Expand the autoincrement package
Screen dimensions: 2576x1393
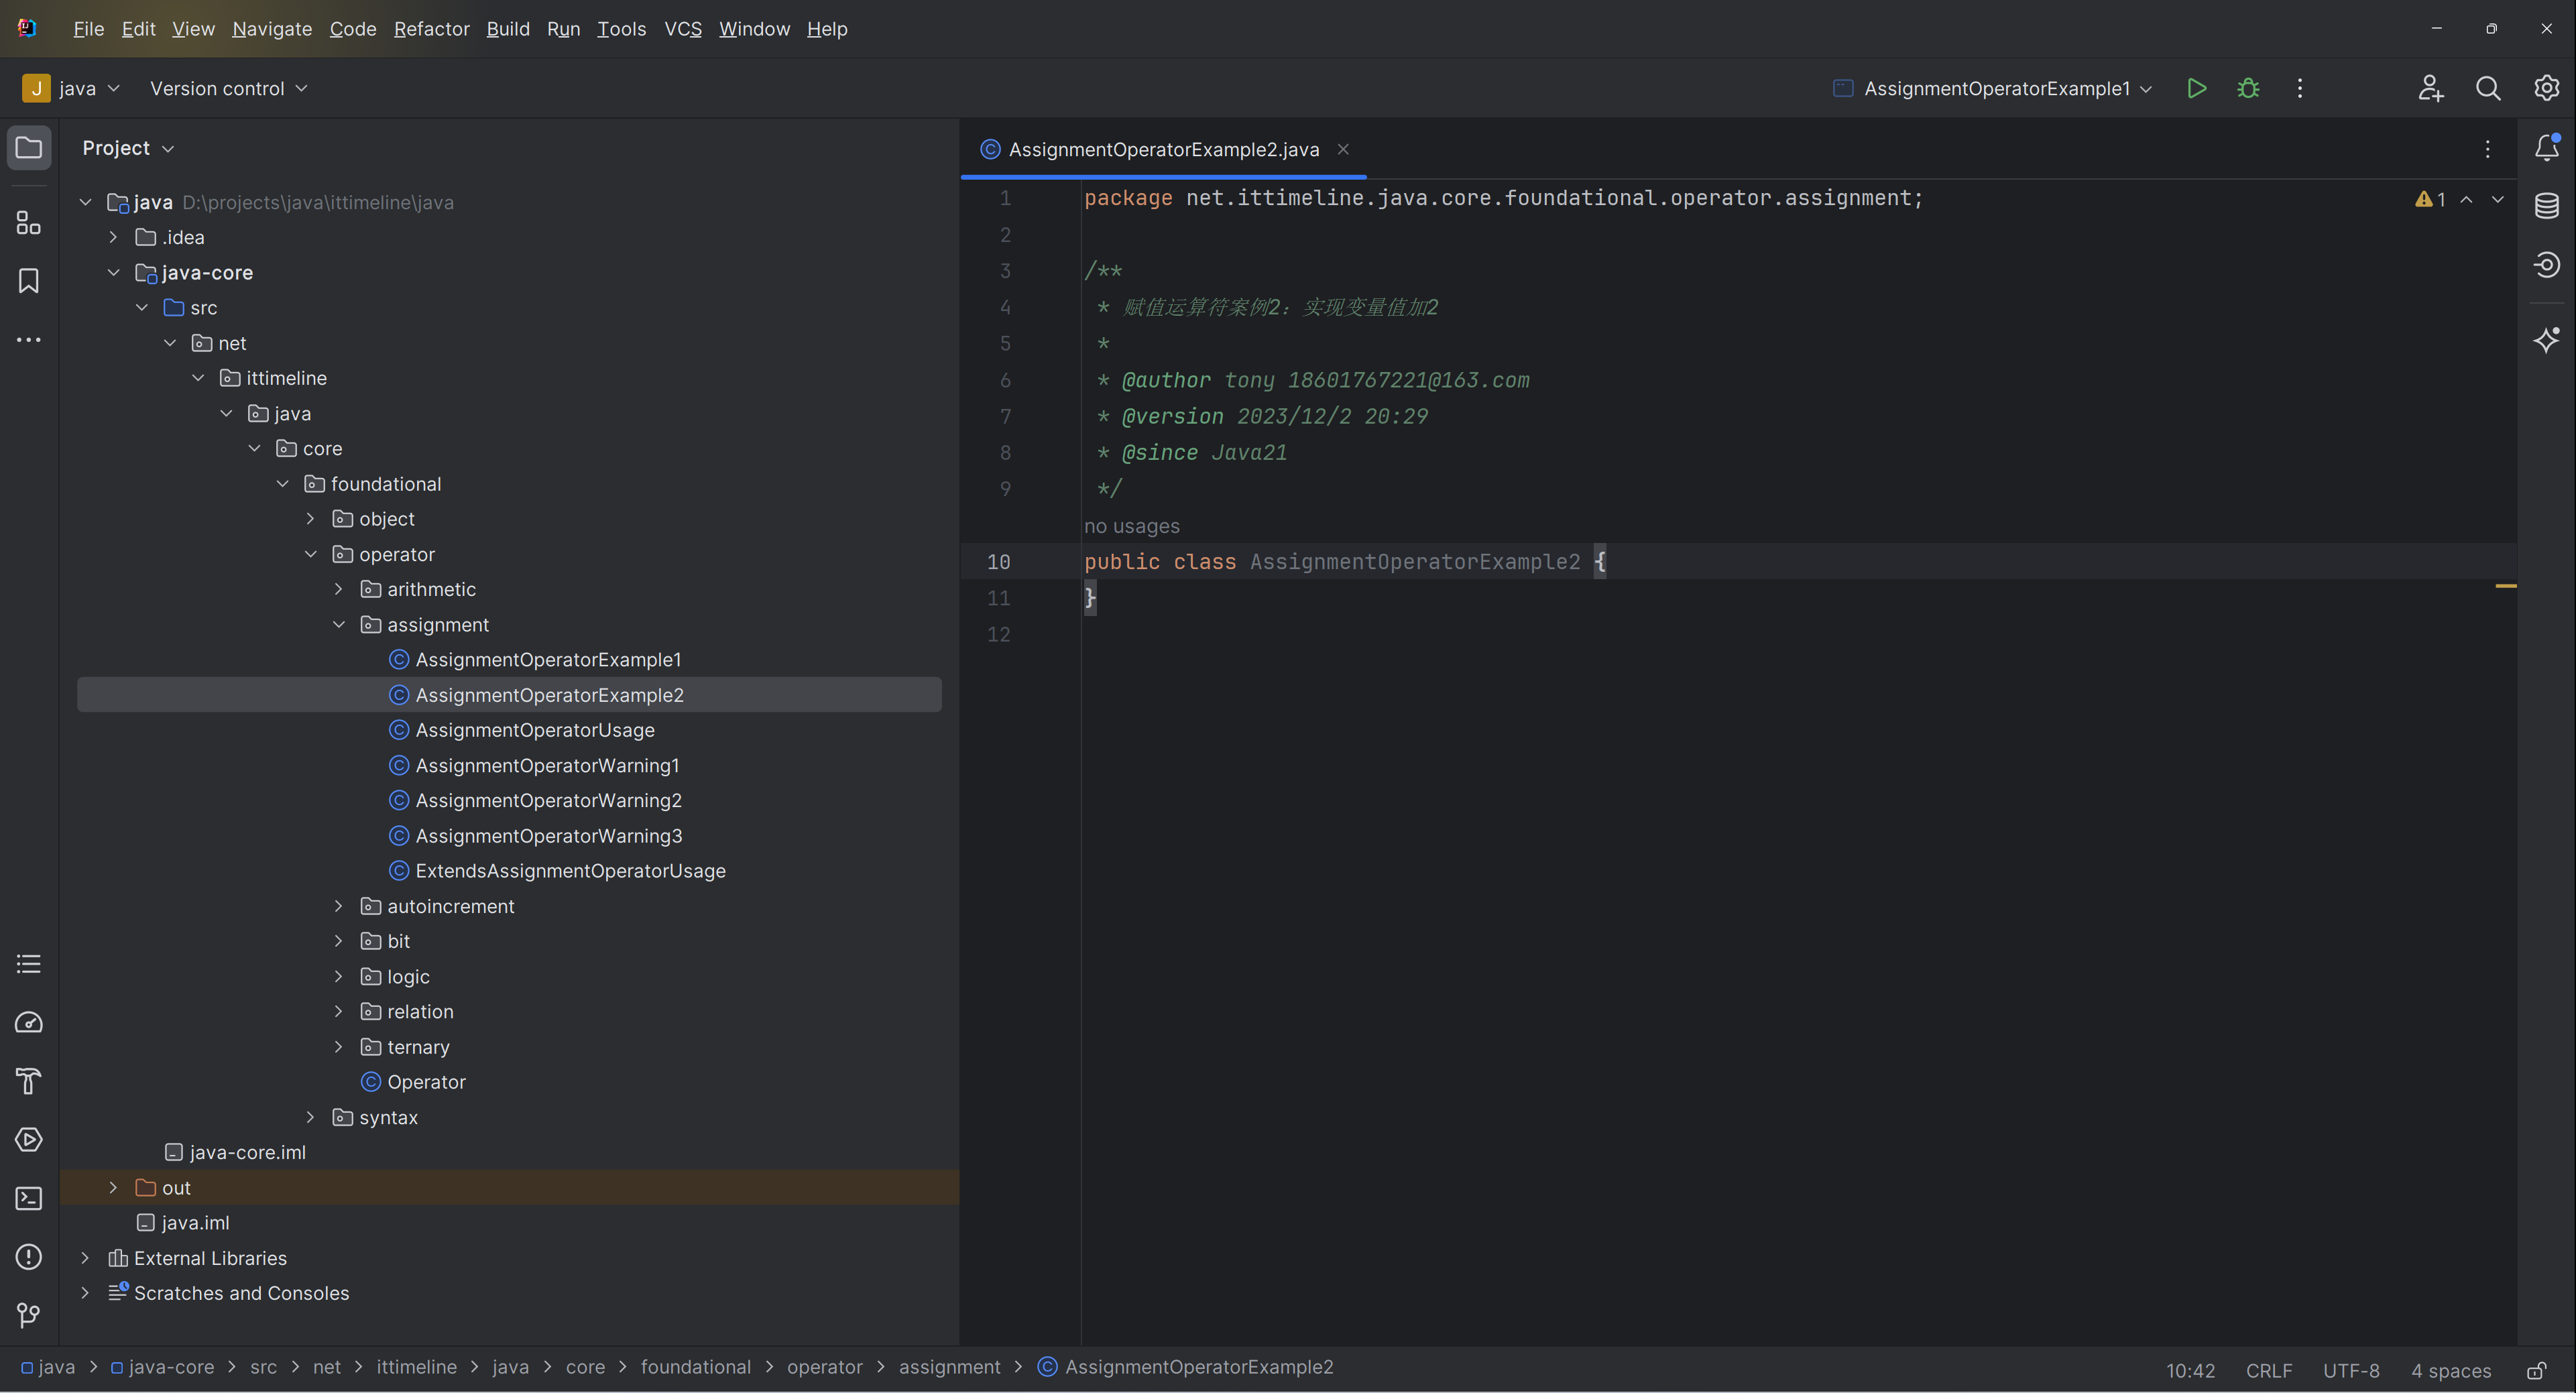(x=338, y=906)
